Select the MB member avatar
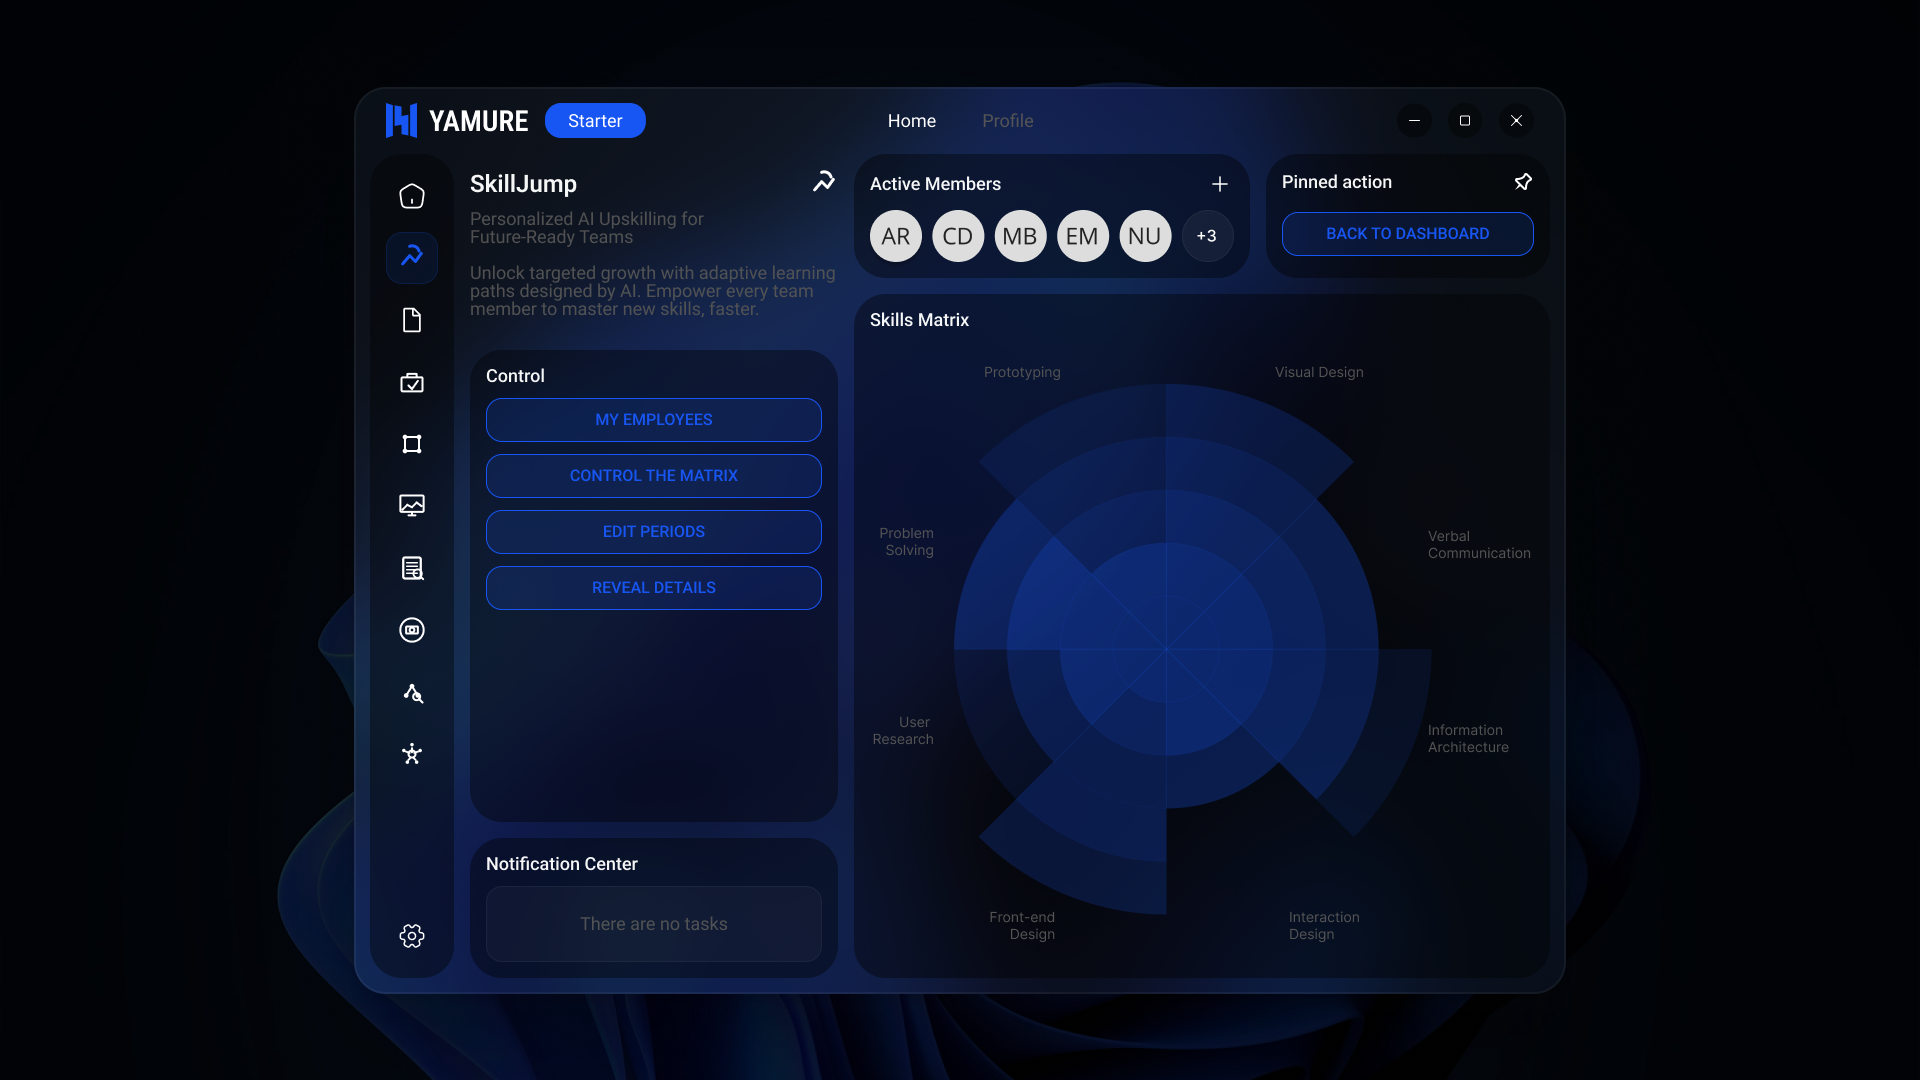Image resolution: width=1920 pixels, height=1080 pixels. (1020, 236)
